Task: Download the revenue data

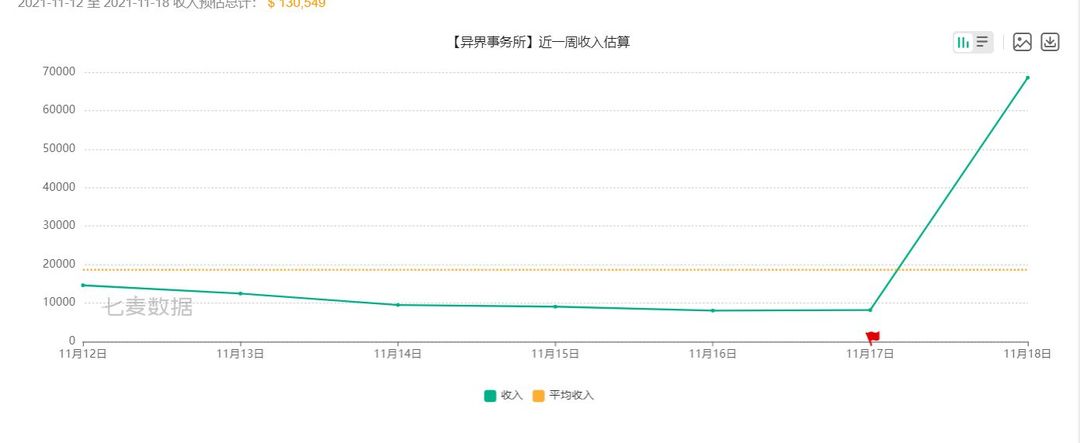Action: [1050, 42]
